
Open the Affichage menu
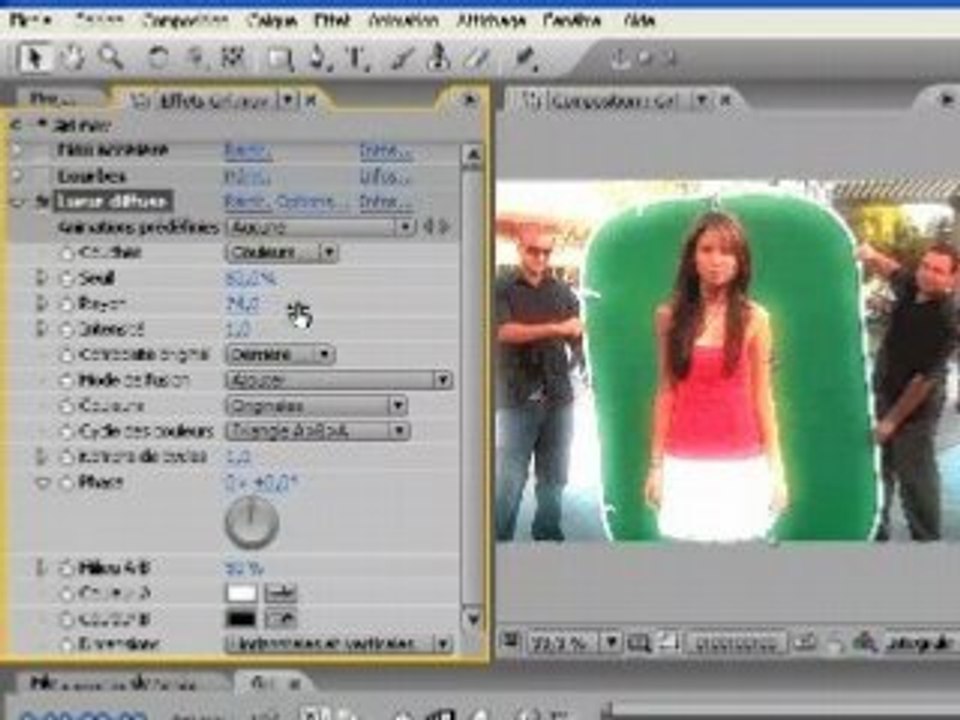tap(492, 20)
